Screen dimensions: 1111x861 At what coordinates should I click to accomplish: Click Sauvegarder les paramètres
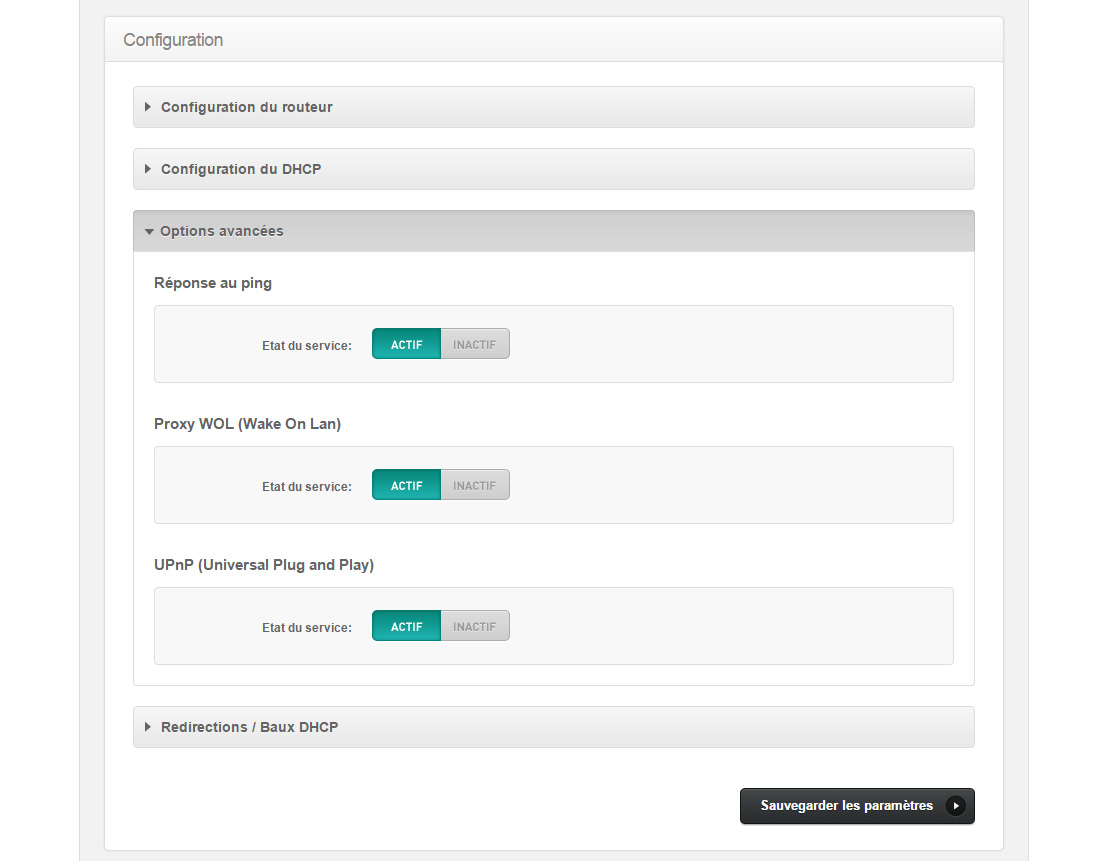click(846, 806)
